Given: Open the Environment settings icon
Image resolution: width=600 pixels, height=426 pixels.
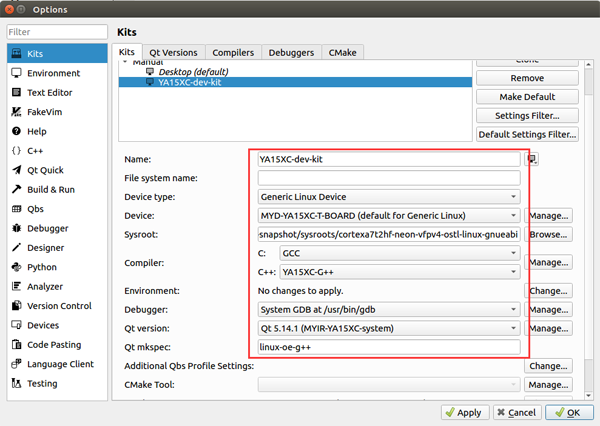Looking at the screenshot, I should (x=16, y=73).
